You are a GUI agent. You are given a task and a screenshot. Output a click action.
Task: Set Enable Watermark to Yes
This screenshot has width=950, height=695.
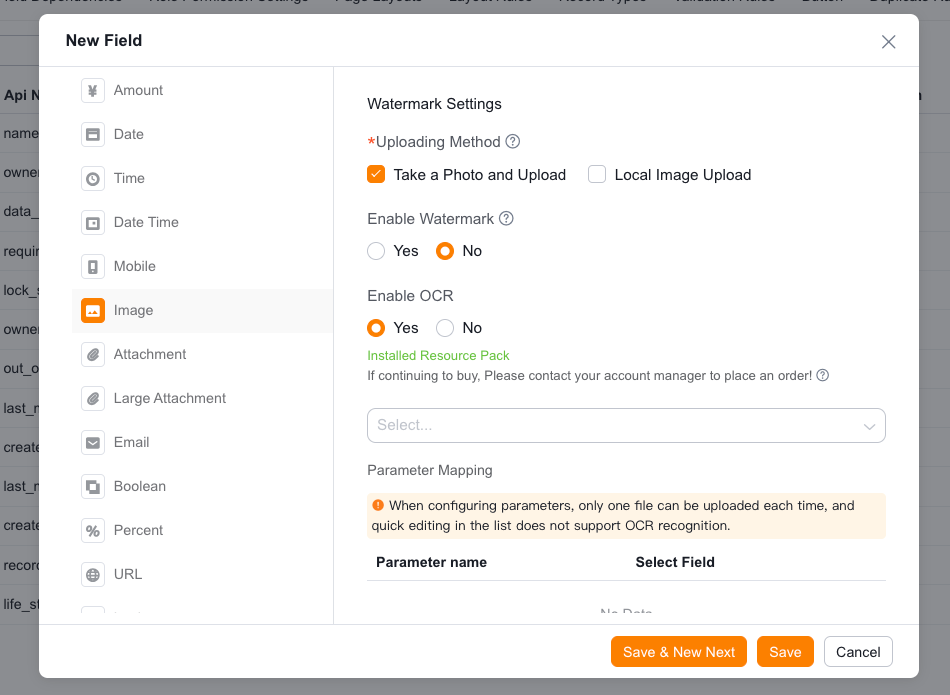376,251
